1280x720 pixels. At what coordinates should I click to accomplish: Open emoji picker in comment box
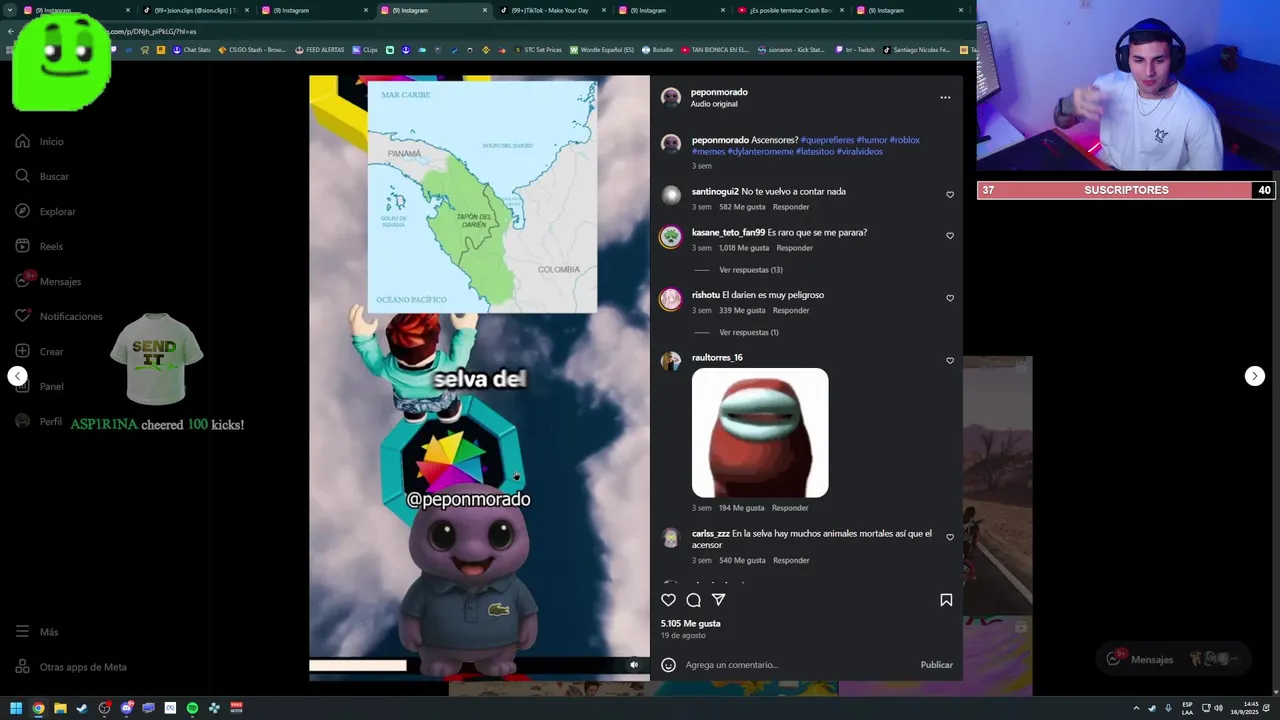tap(668, 665)
